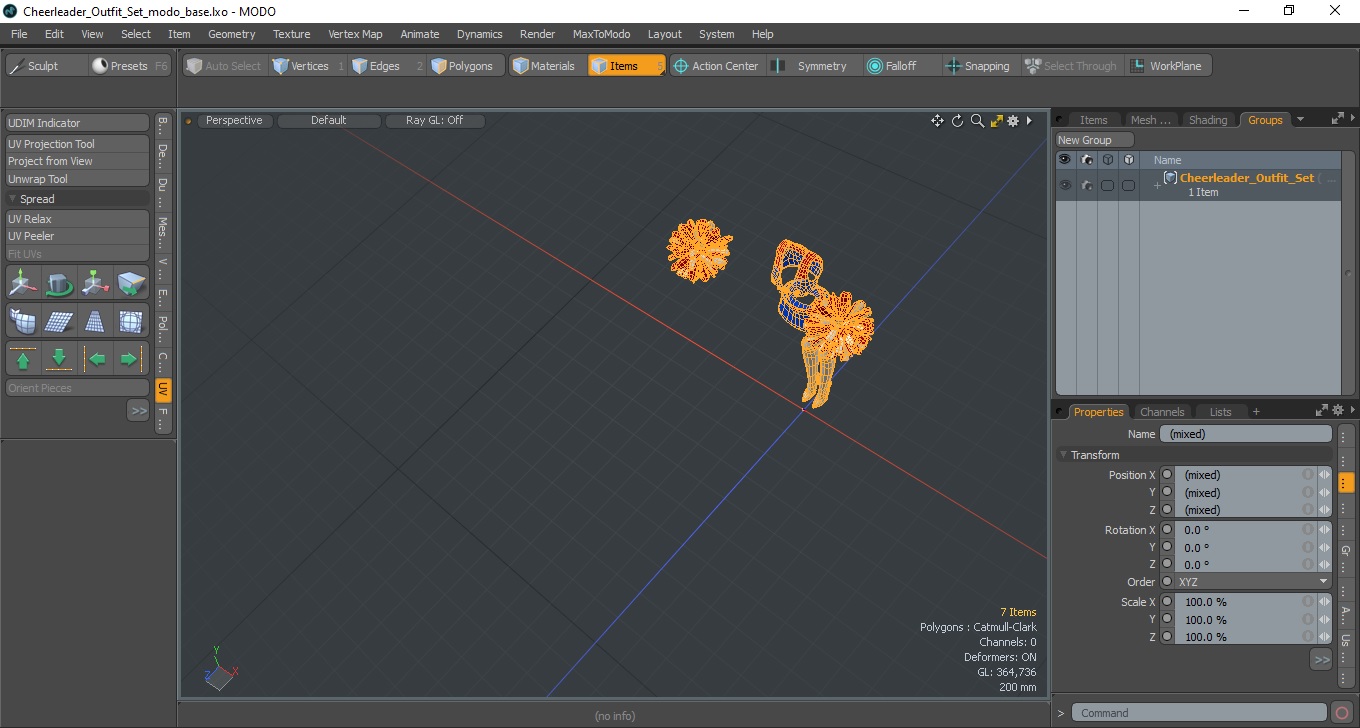Click the viewport pan/move icon
Screen dimensions: 1360x728
pos(937,121)
